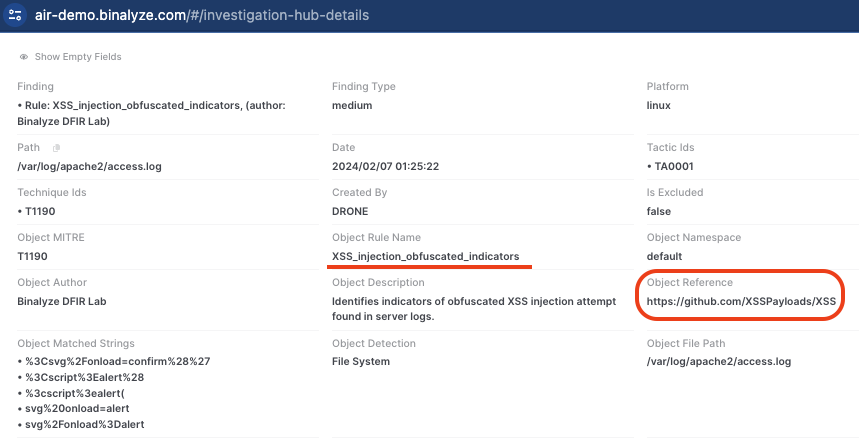Image resolution: width=859 pixels, height=444 pixels.
Task: Click the Object Namespace value default
Action: pos(666,256)
